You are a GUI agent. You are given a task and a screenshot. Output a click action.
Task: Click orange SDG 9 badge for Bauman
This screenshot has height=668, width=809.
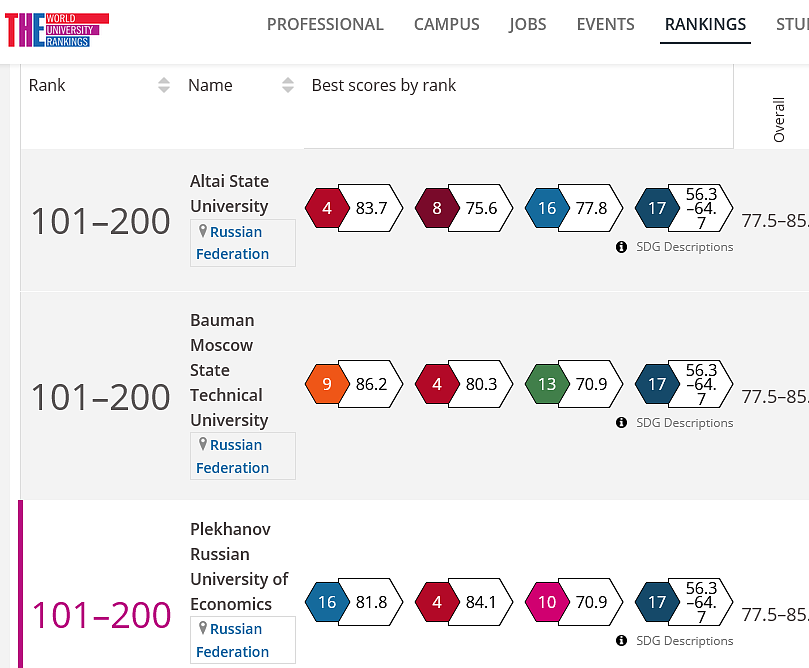[326, 384]
